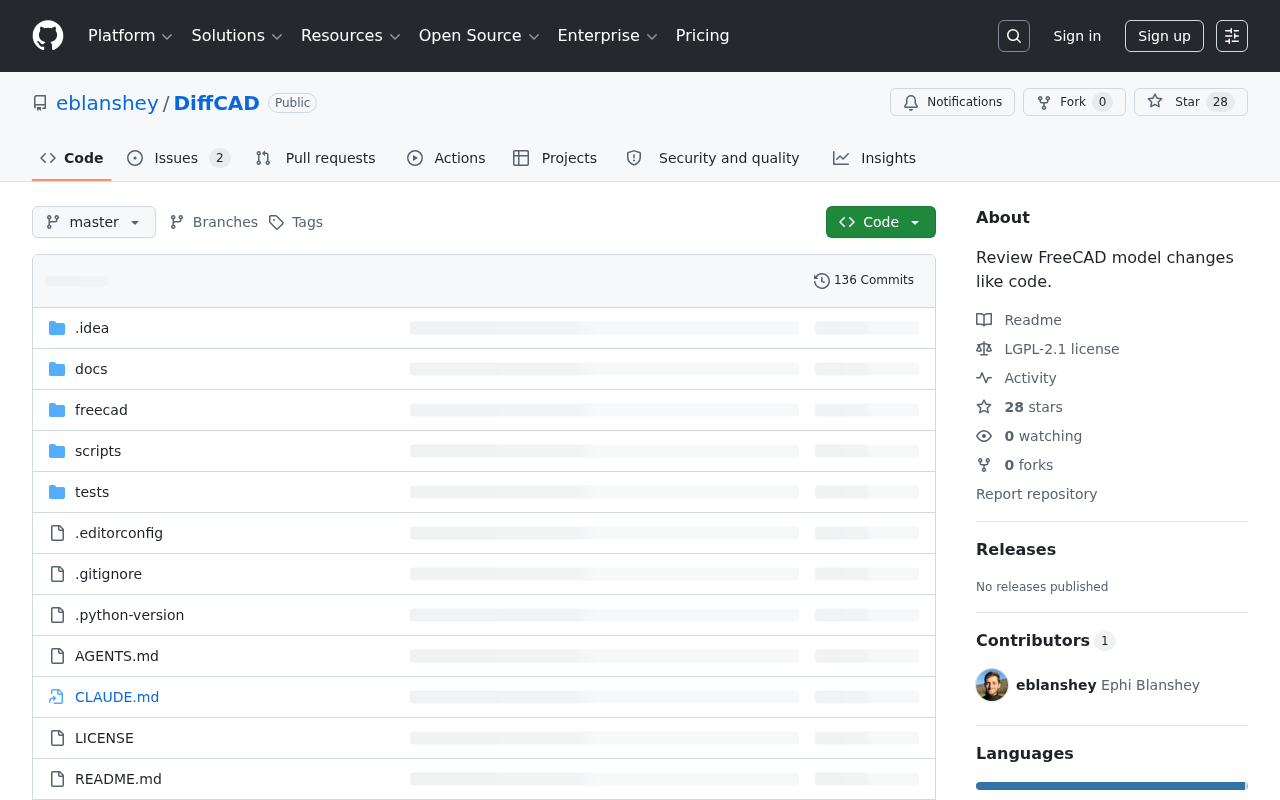Open the 136 Commits history
The height and width of the screenshot is (800, 1280).
point(864,281)
